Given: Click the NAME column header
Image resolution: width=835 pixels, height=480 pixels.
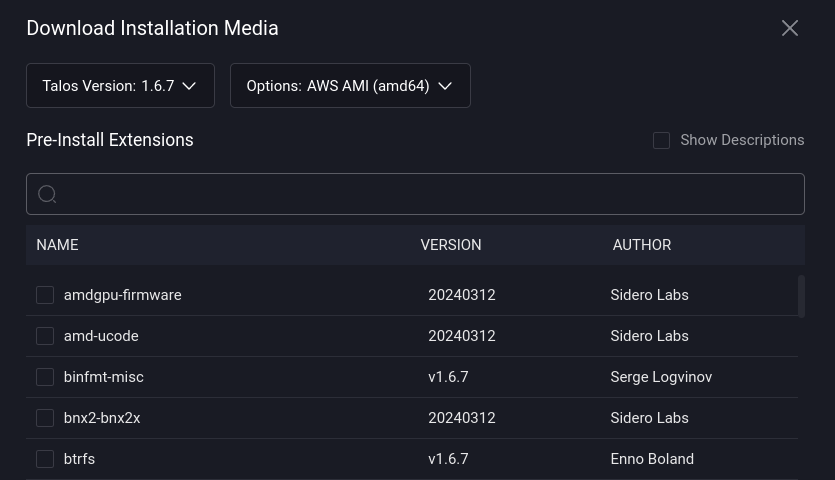Looking at the screenshot, I should [57, 245].
